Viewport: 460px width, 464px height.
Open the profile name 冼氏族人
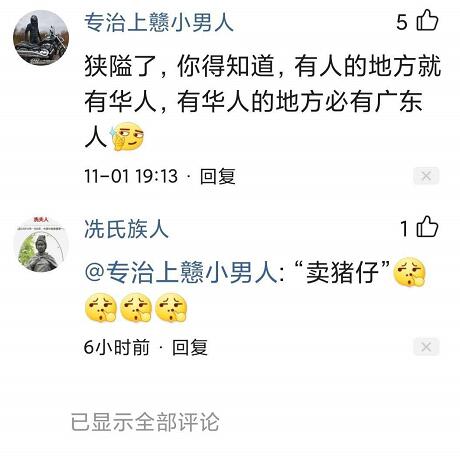pyautogui.click(x=127, y=229)
